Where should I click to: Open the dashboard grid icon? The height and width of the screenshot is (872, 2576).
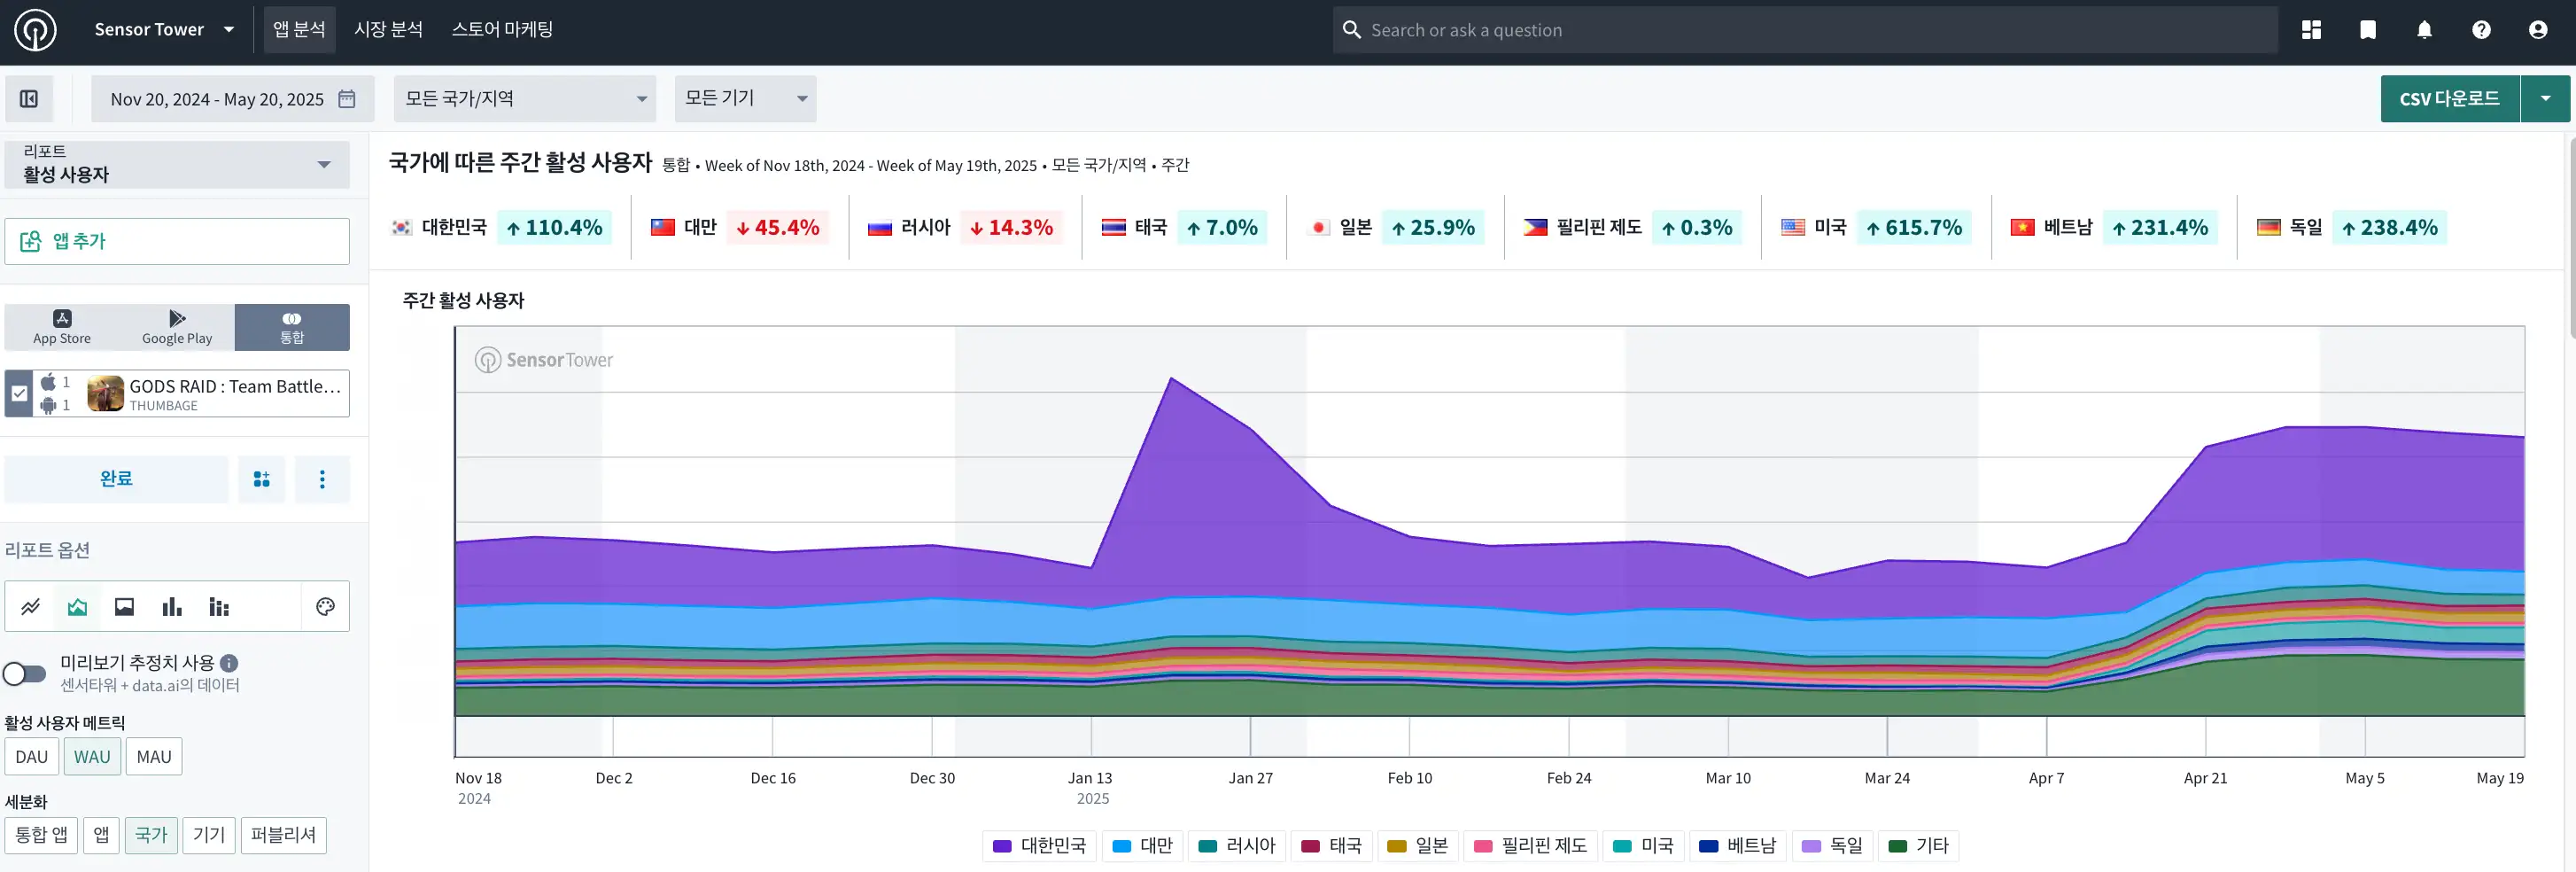pos(2311,30)
